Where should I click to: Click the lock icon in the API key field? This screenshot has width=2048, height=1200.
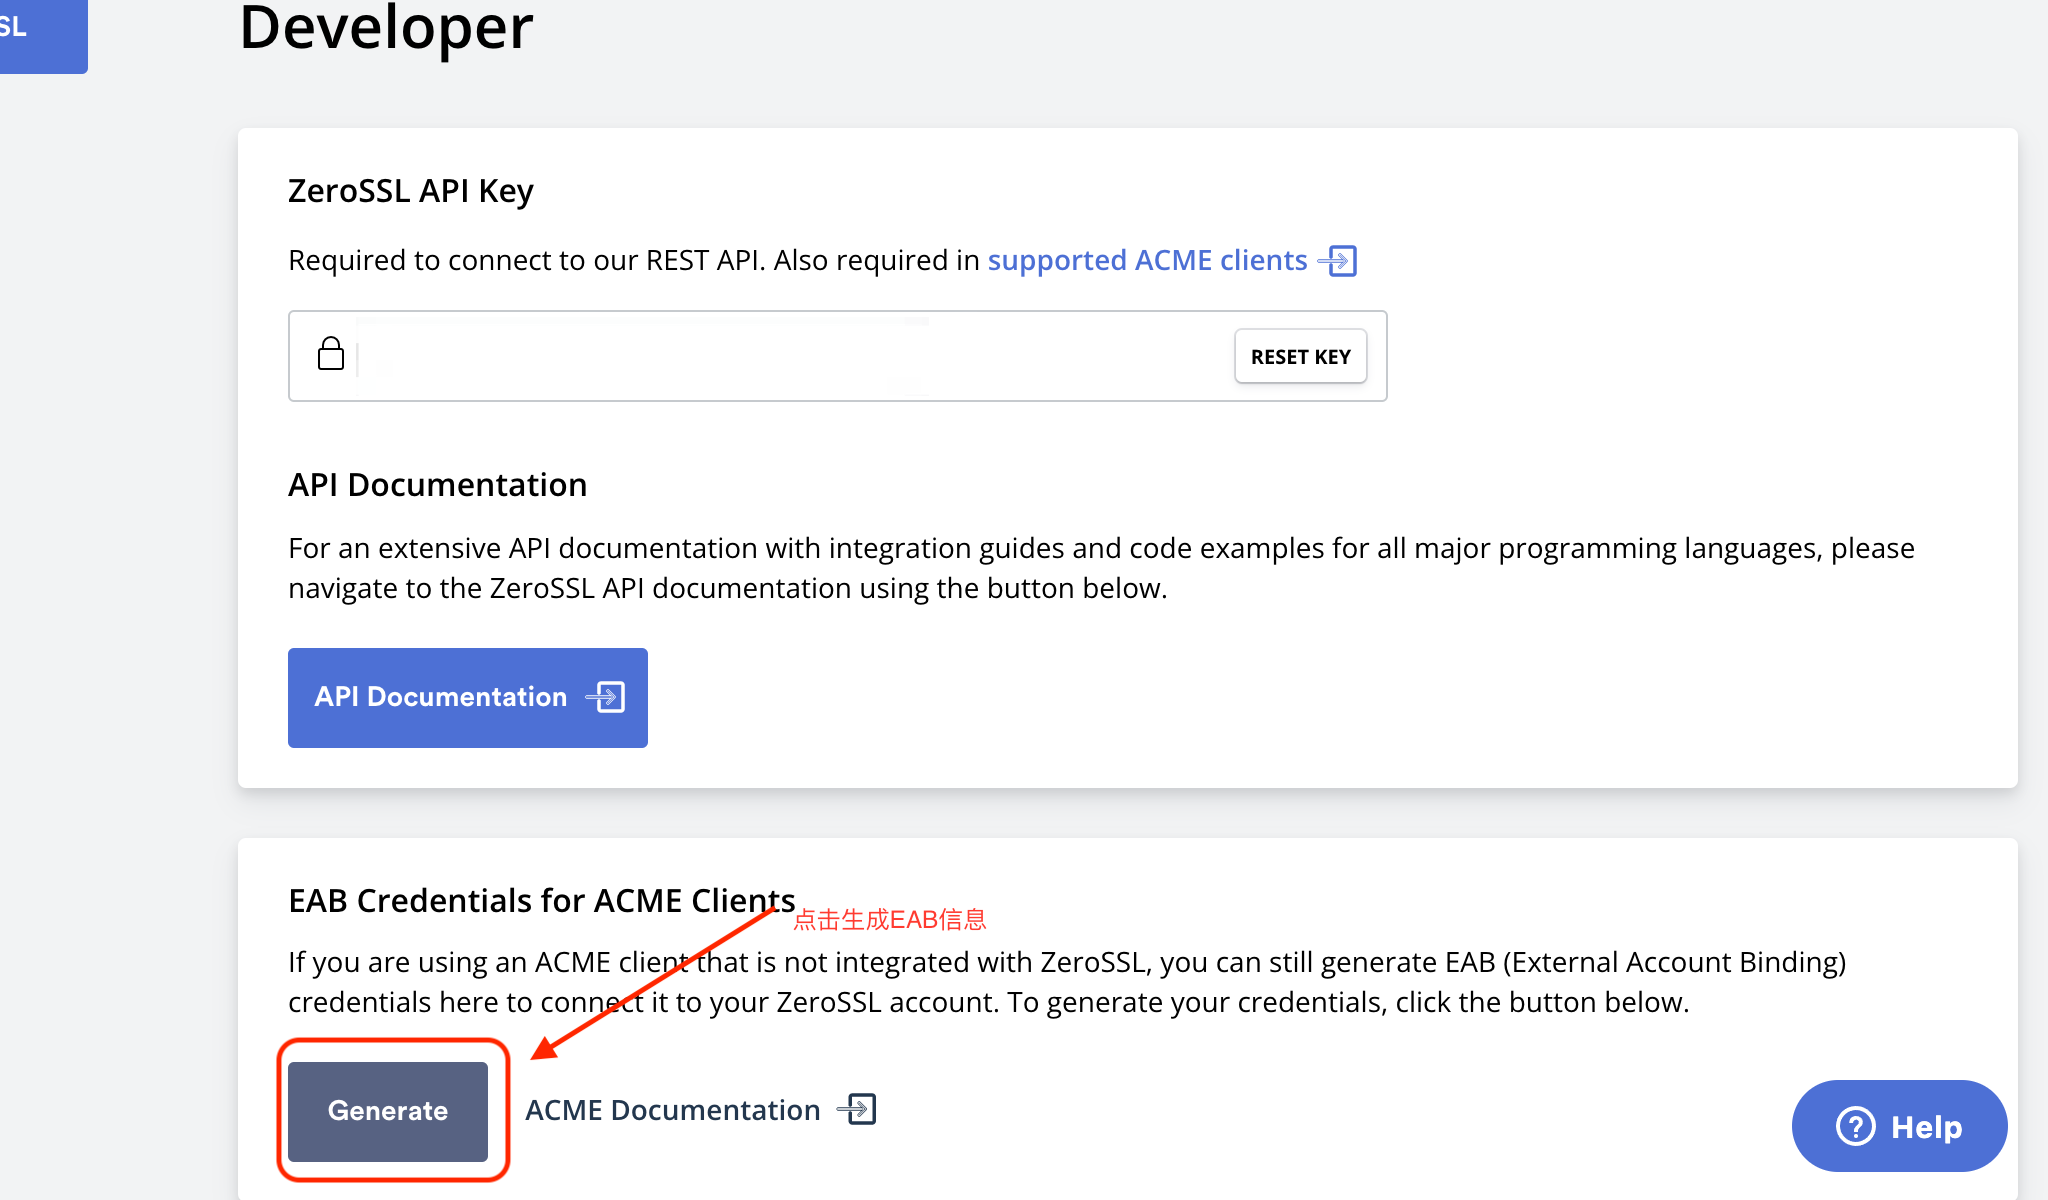pyautogui.click(x=331, y=354)
